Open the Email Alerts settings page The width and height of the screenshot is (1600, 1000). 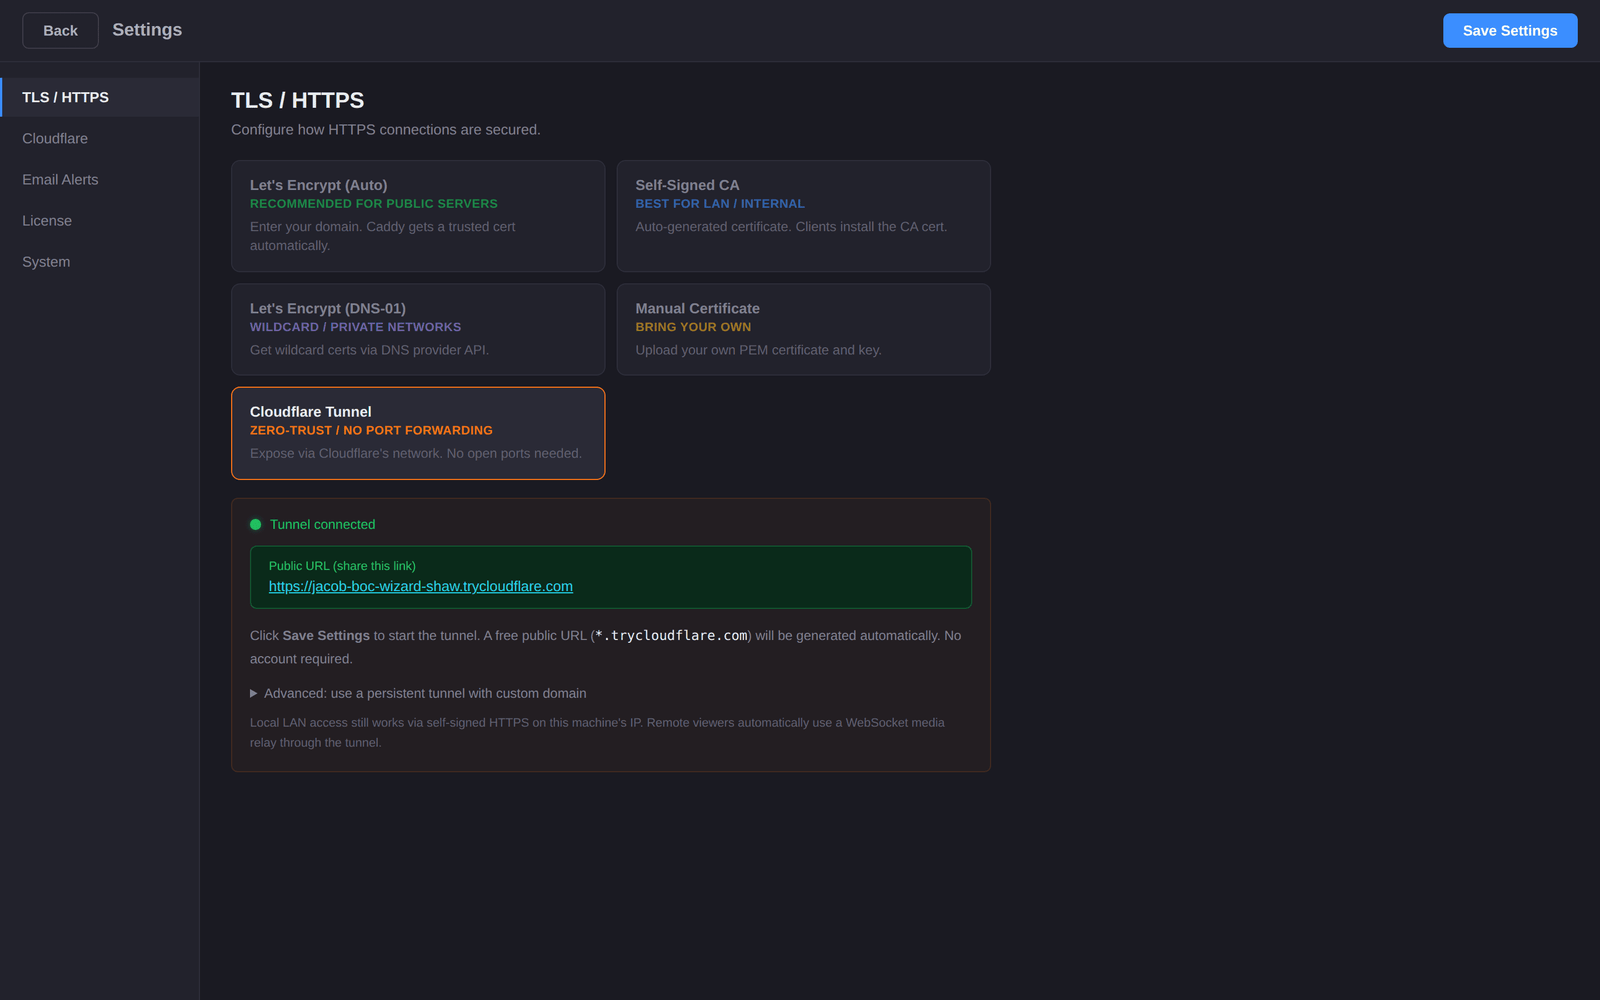click(x=60, y=179)
